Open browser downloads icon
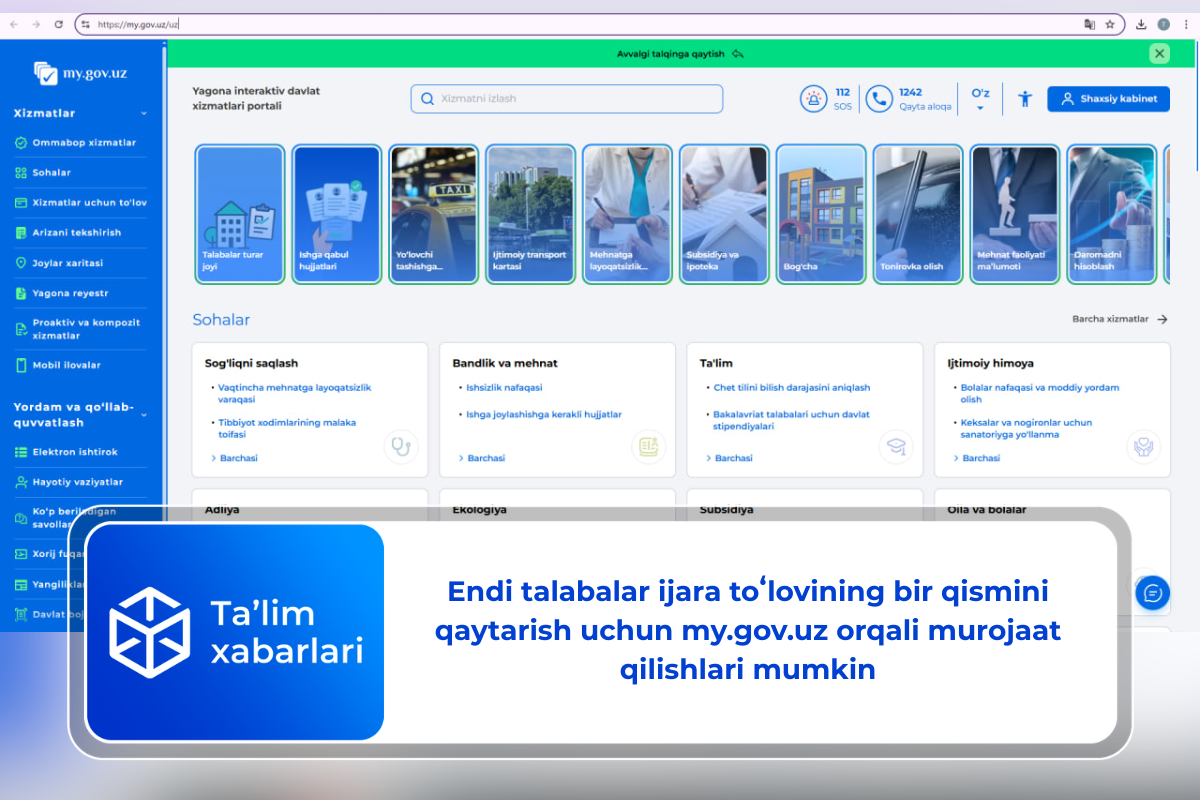 (x=1141, y=24)
